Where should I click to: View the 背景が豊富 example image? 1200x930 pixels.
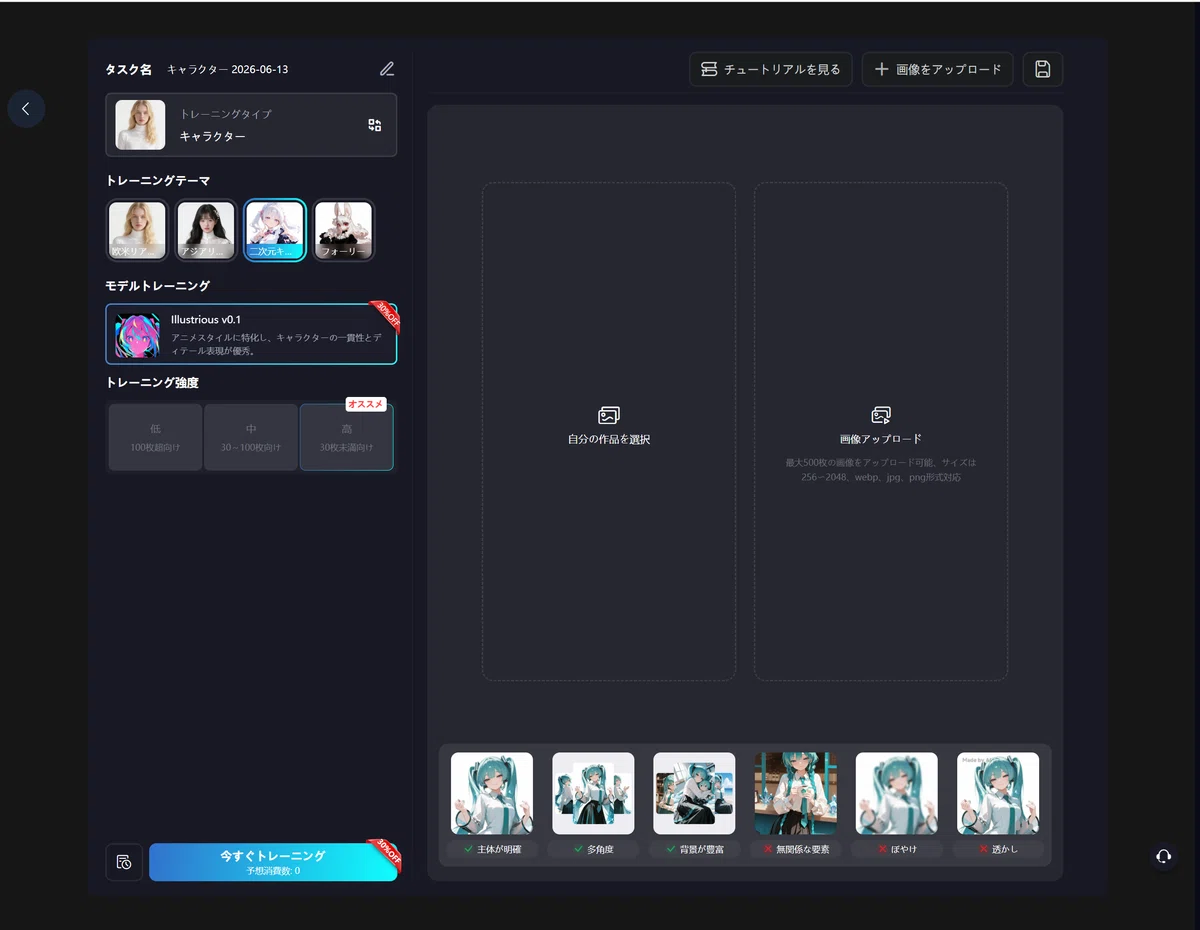(x=694, y=794)
